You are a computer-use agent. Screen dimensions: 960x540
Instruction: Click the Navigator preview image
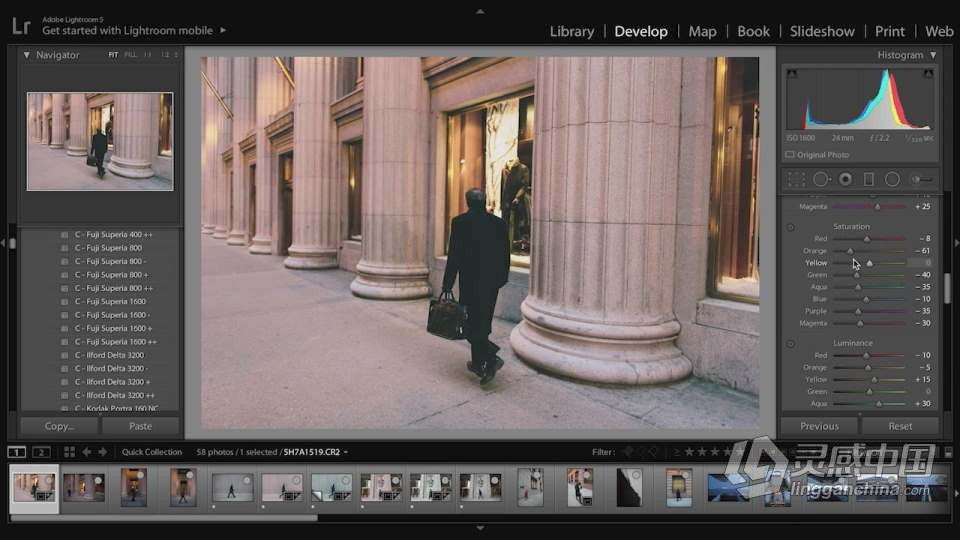(x=100, y=141)
